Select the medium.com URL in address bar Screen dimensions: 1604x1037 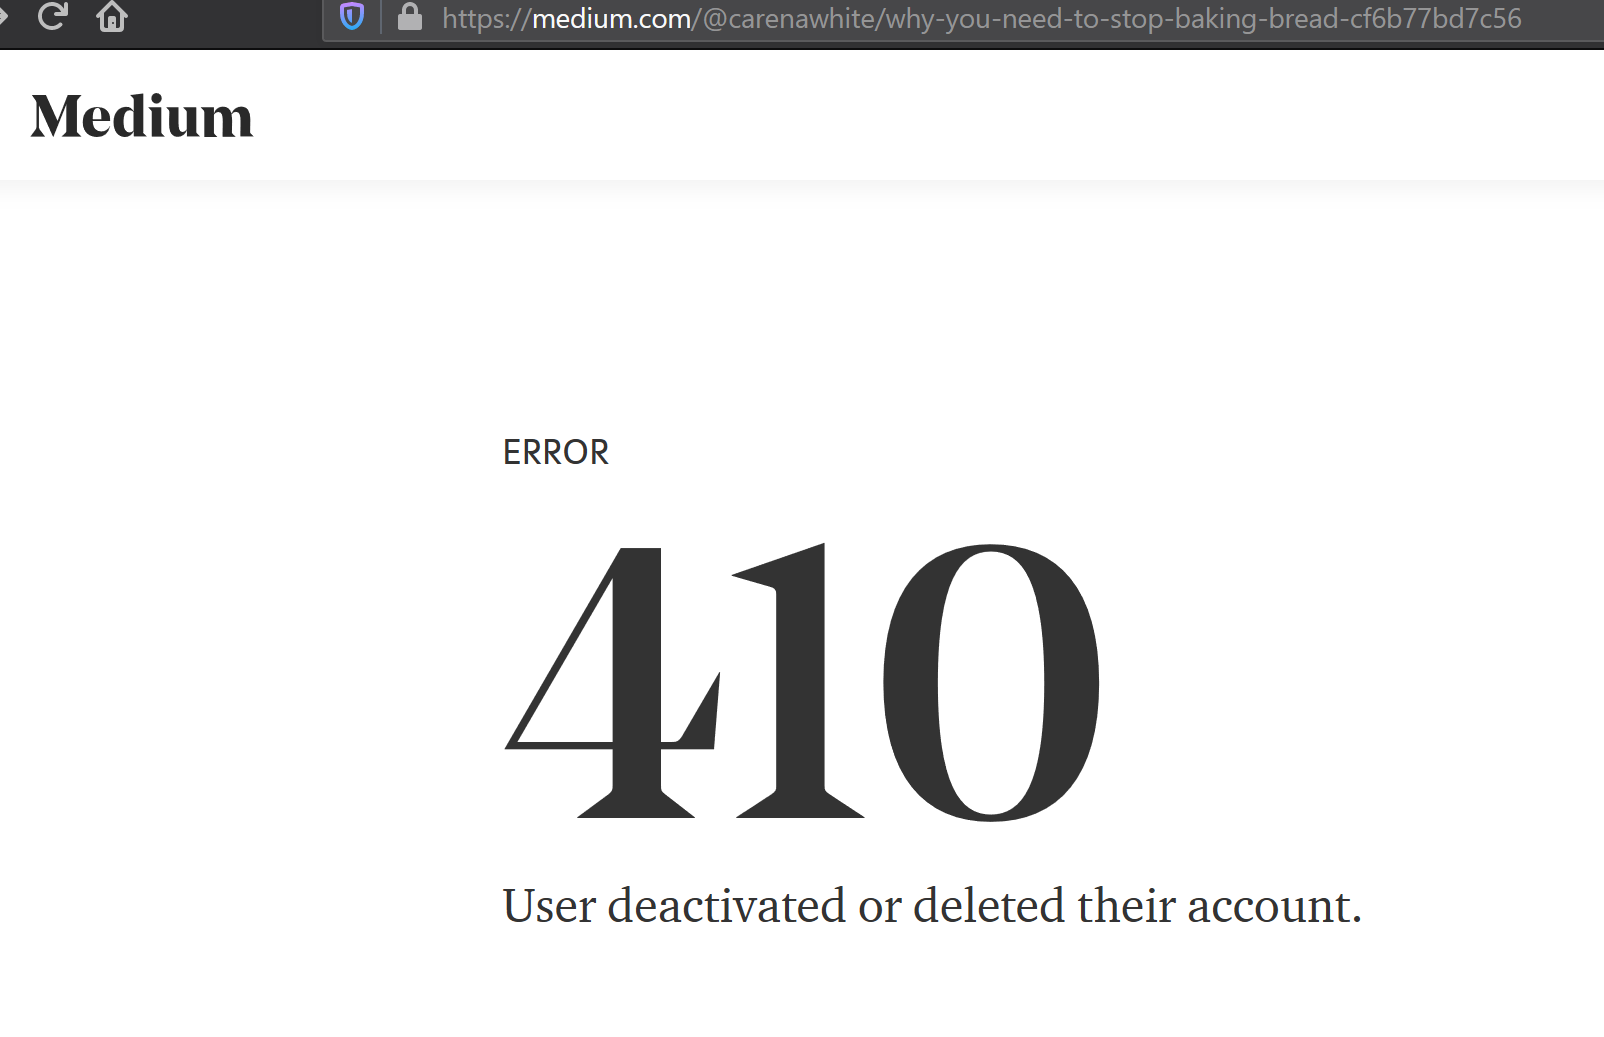coord(981,19)
